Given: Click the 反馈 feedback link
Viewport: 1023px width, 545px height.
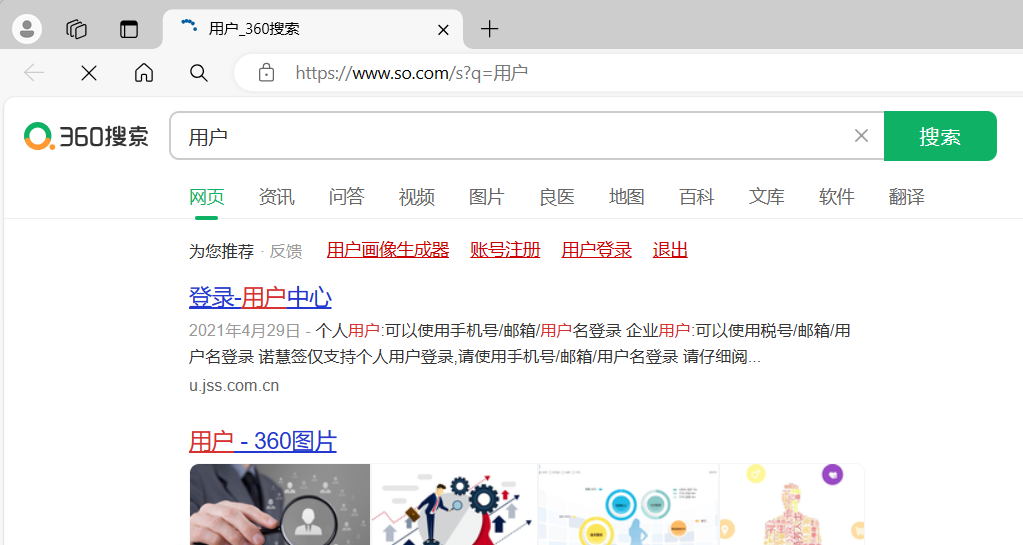Looking at the screenshot, I should (x=286, y=251).
